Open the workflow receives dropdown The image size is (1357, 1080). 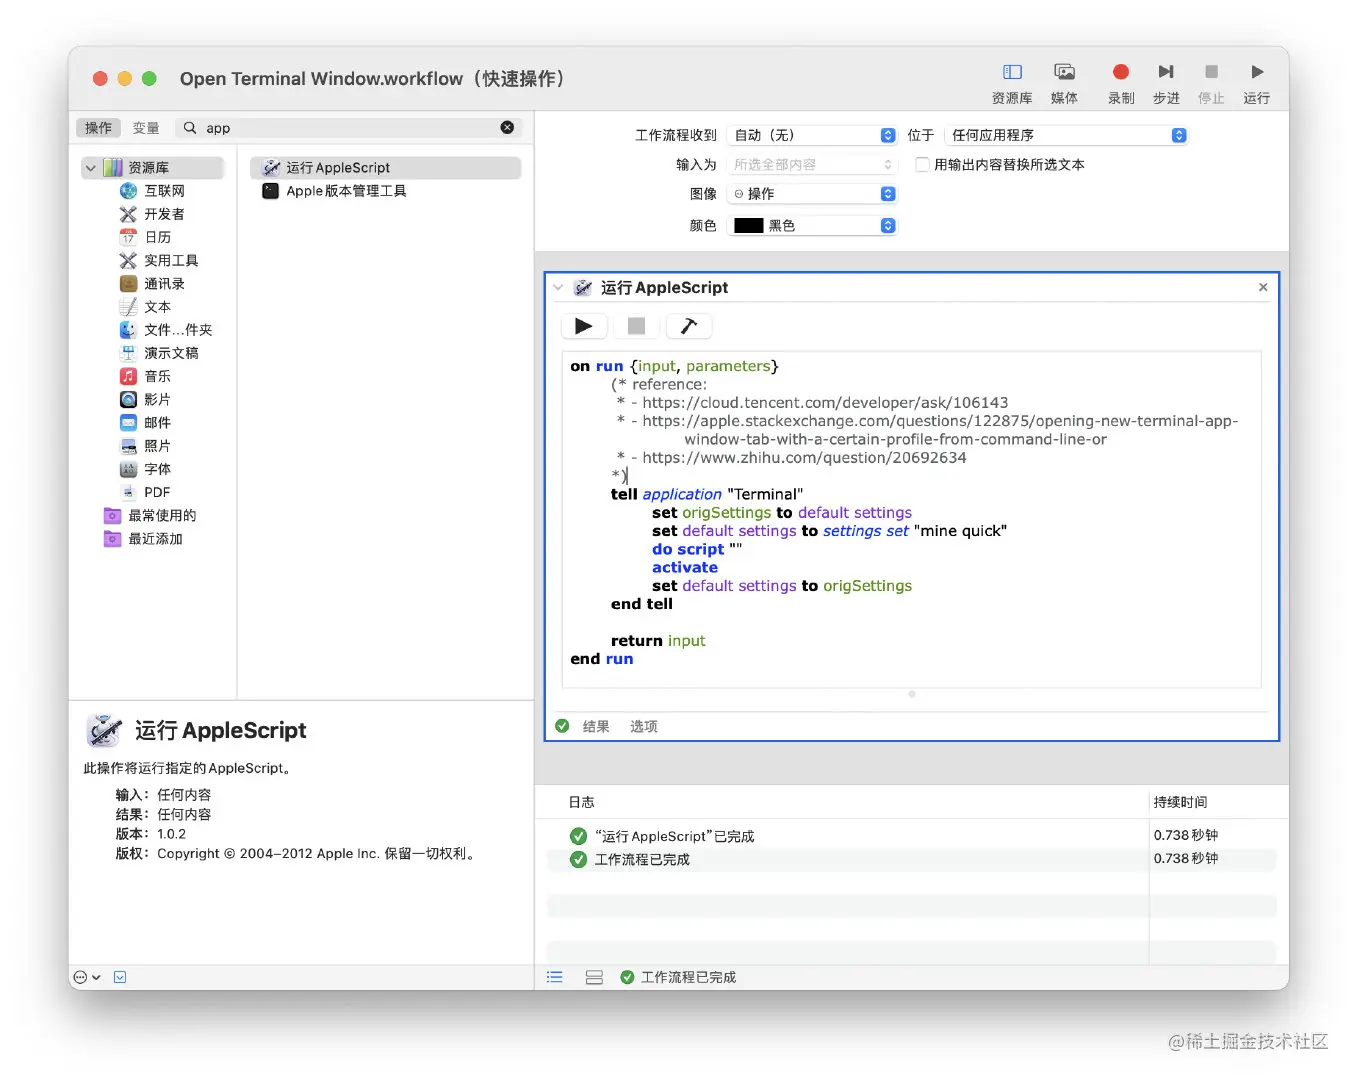point(811,135)
